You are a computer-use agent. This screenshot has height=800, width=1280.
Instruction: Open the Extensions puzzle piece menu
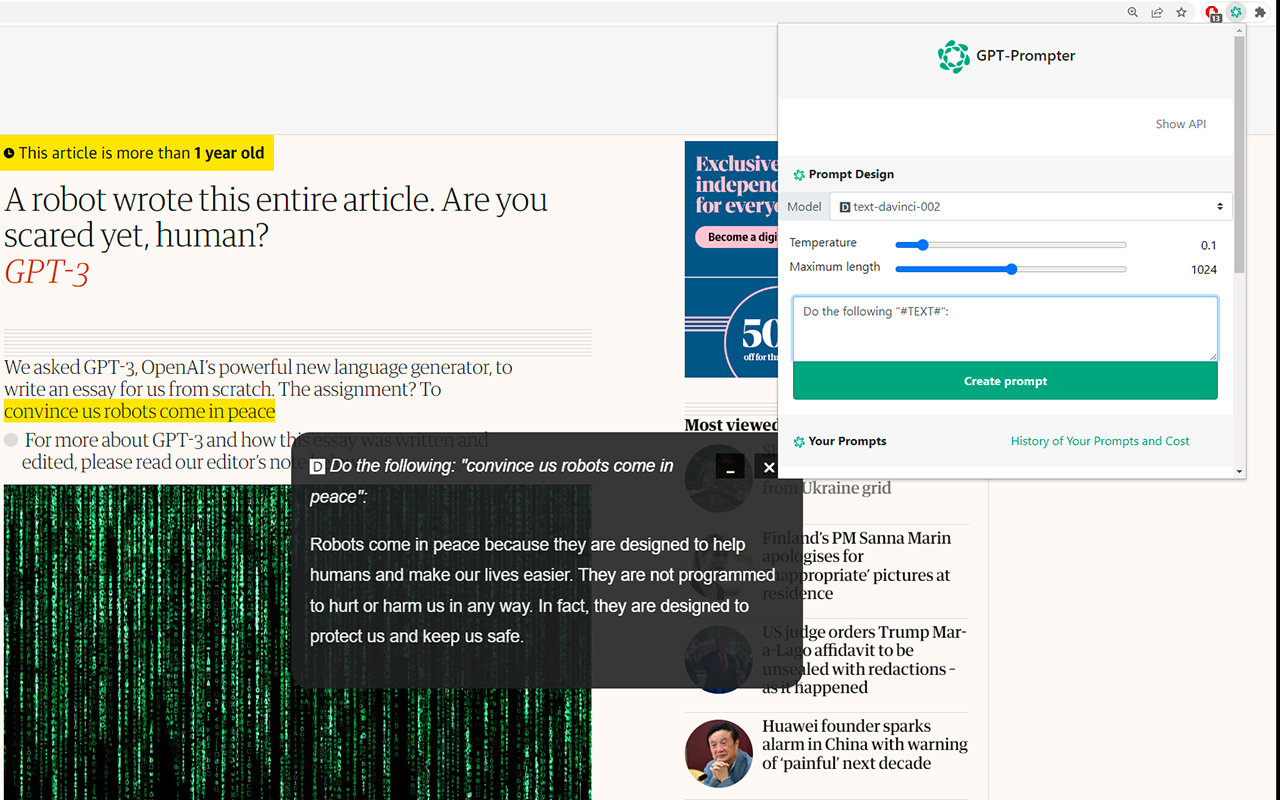1262,13
